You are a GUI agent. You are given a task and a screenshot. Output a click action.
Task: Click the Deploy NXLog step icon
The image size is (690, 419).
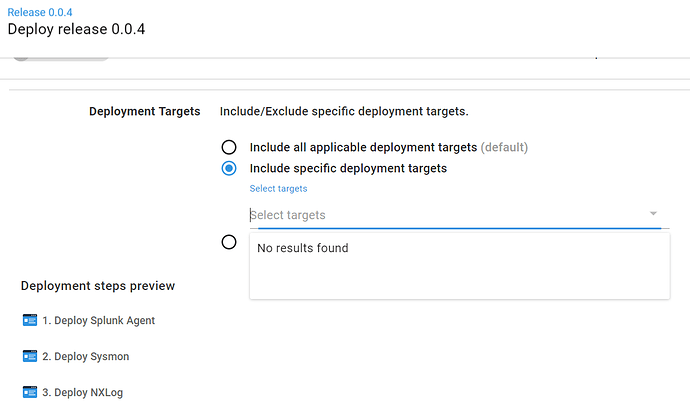29,392
